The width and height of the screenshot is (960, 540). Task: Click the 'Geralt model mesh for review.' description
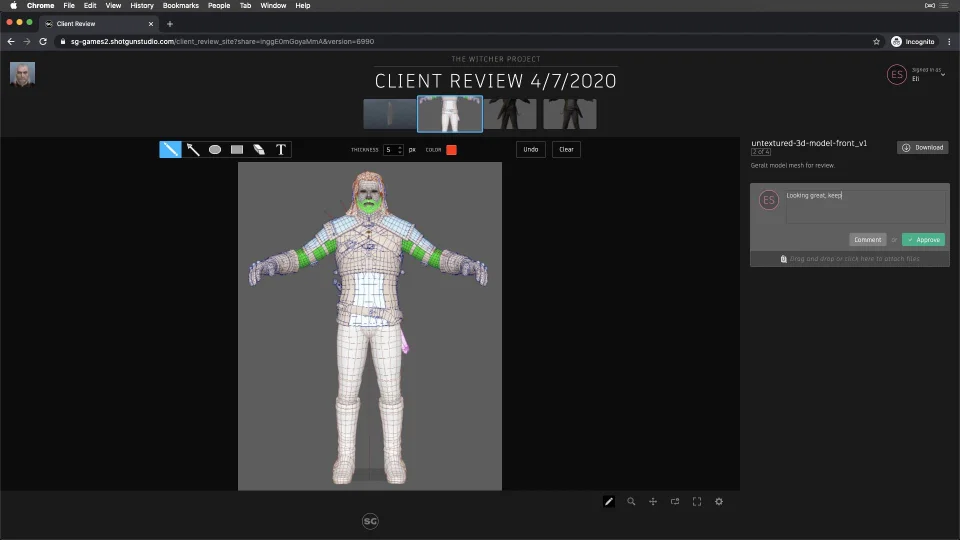click(792, 165)
